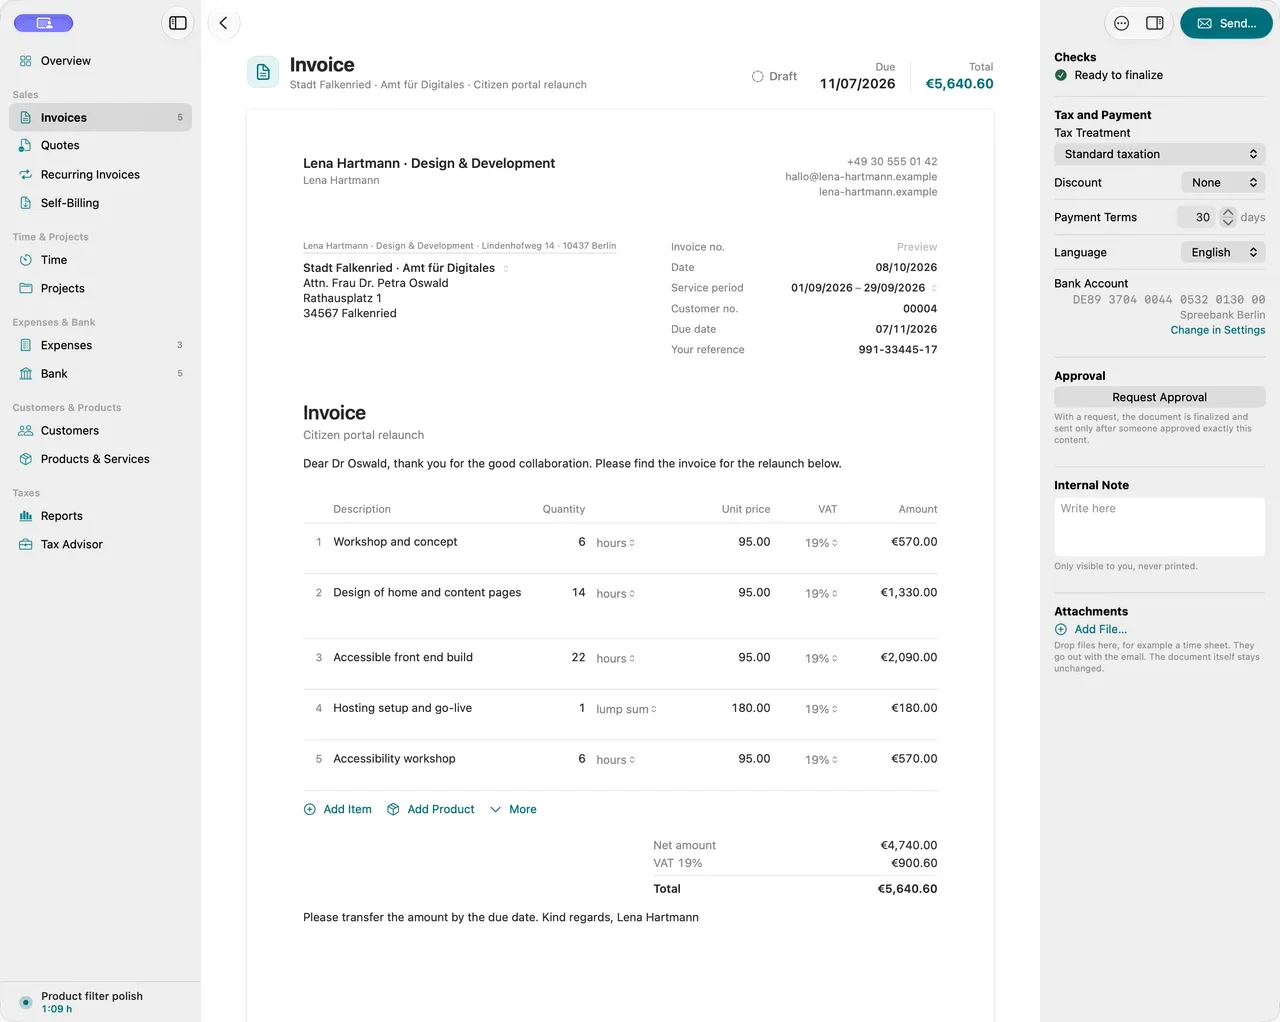Toggle the left sidebar icon
Viewport: 1280px width, 1022px height.
(178, 23)
